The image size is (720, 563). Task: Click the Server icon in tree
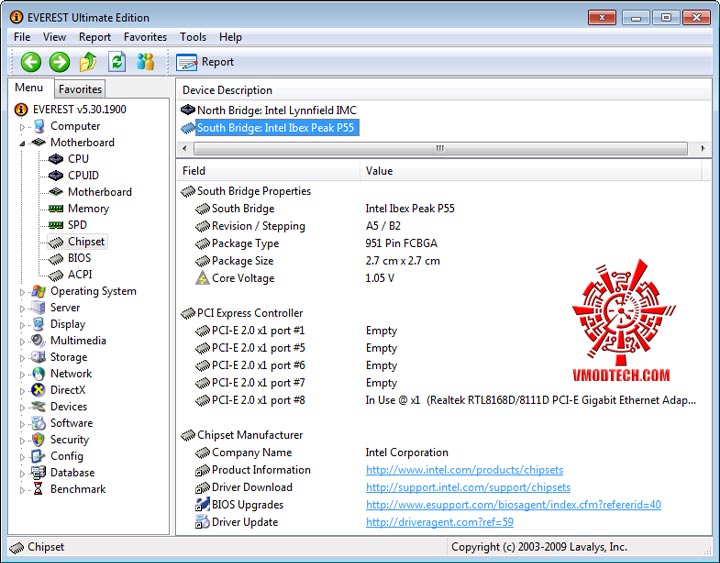tap(39, 308)
